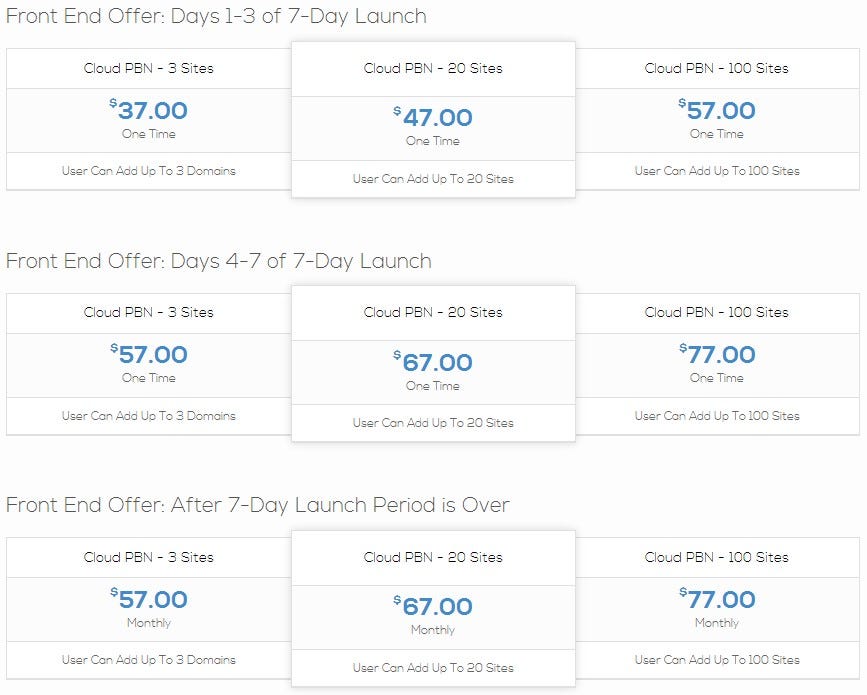867x695 pixels.
Task: Click the $67.00 One Time price
Action: [x=433, y=362]
